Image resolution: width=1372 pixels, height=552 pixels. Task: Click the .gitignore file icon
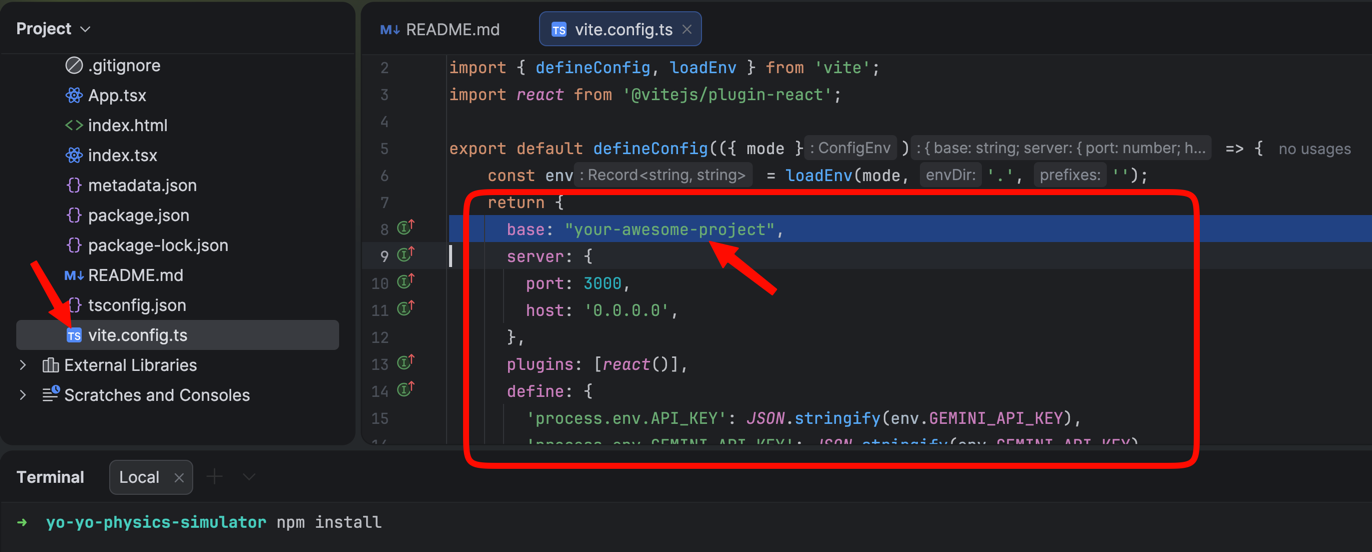[74, 66]
